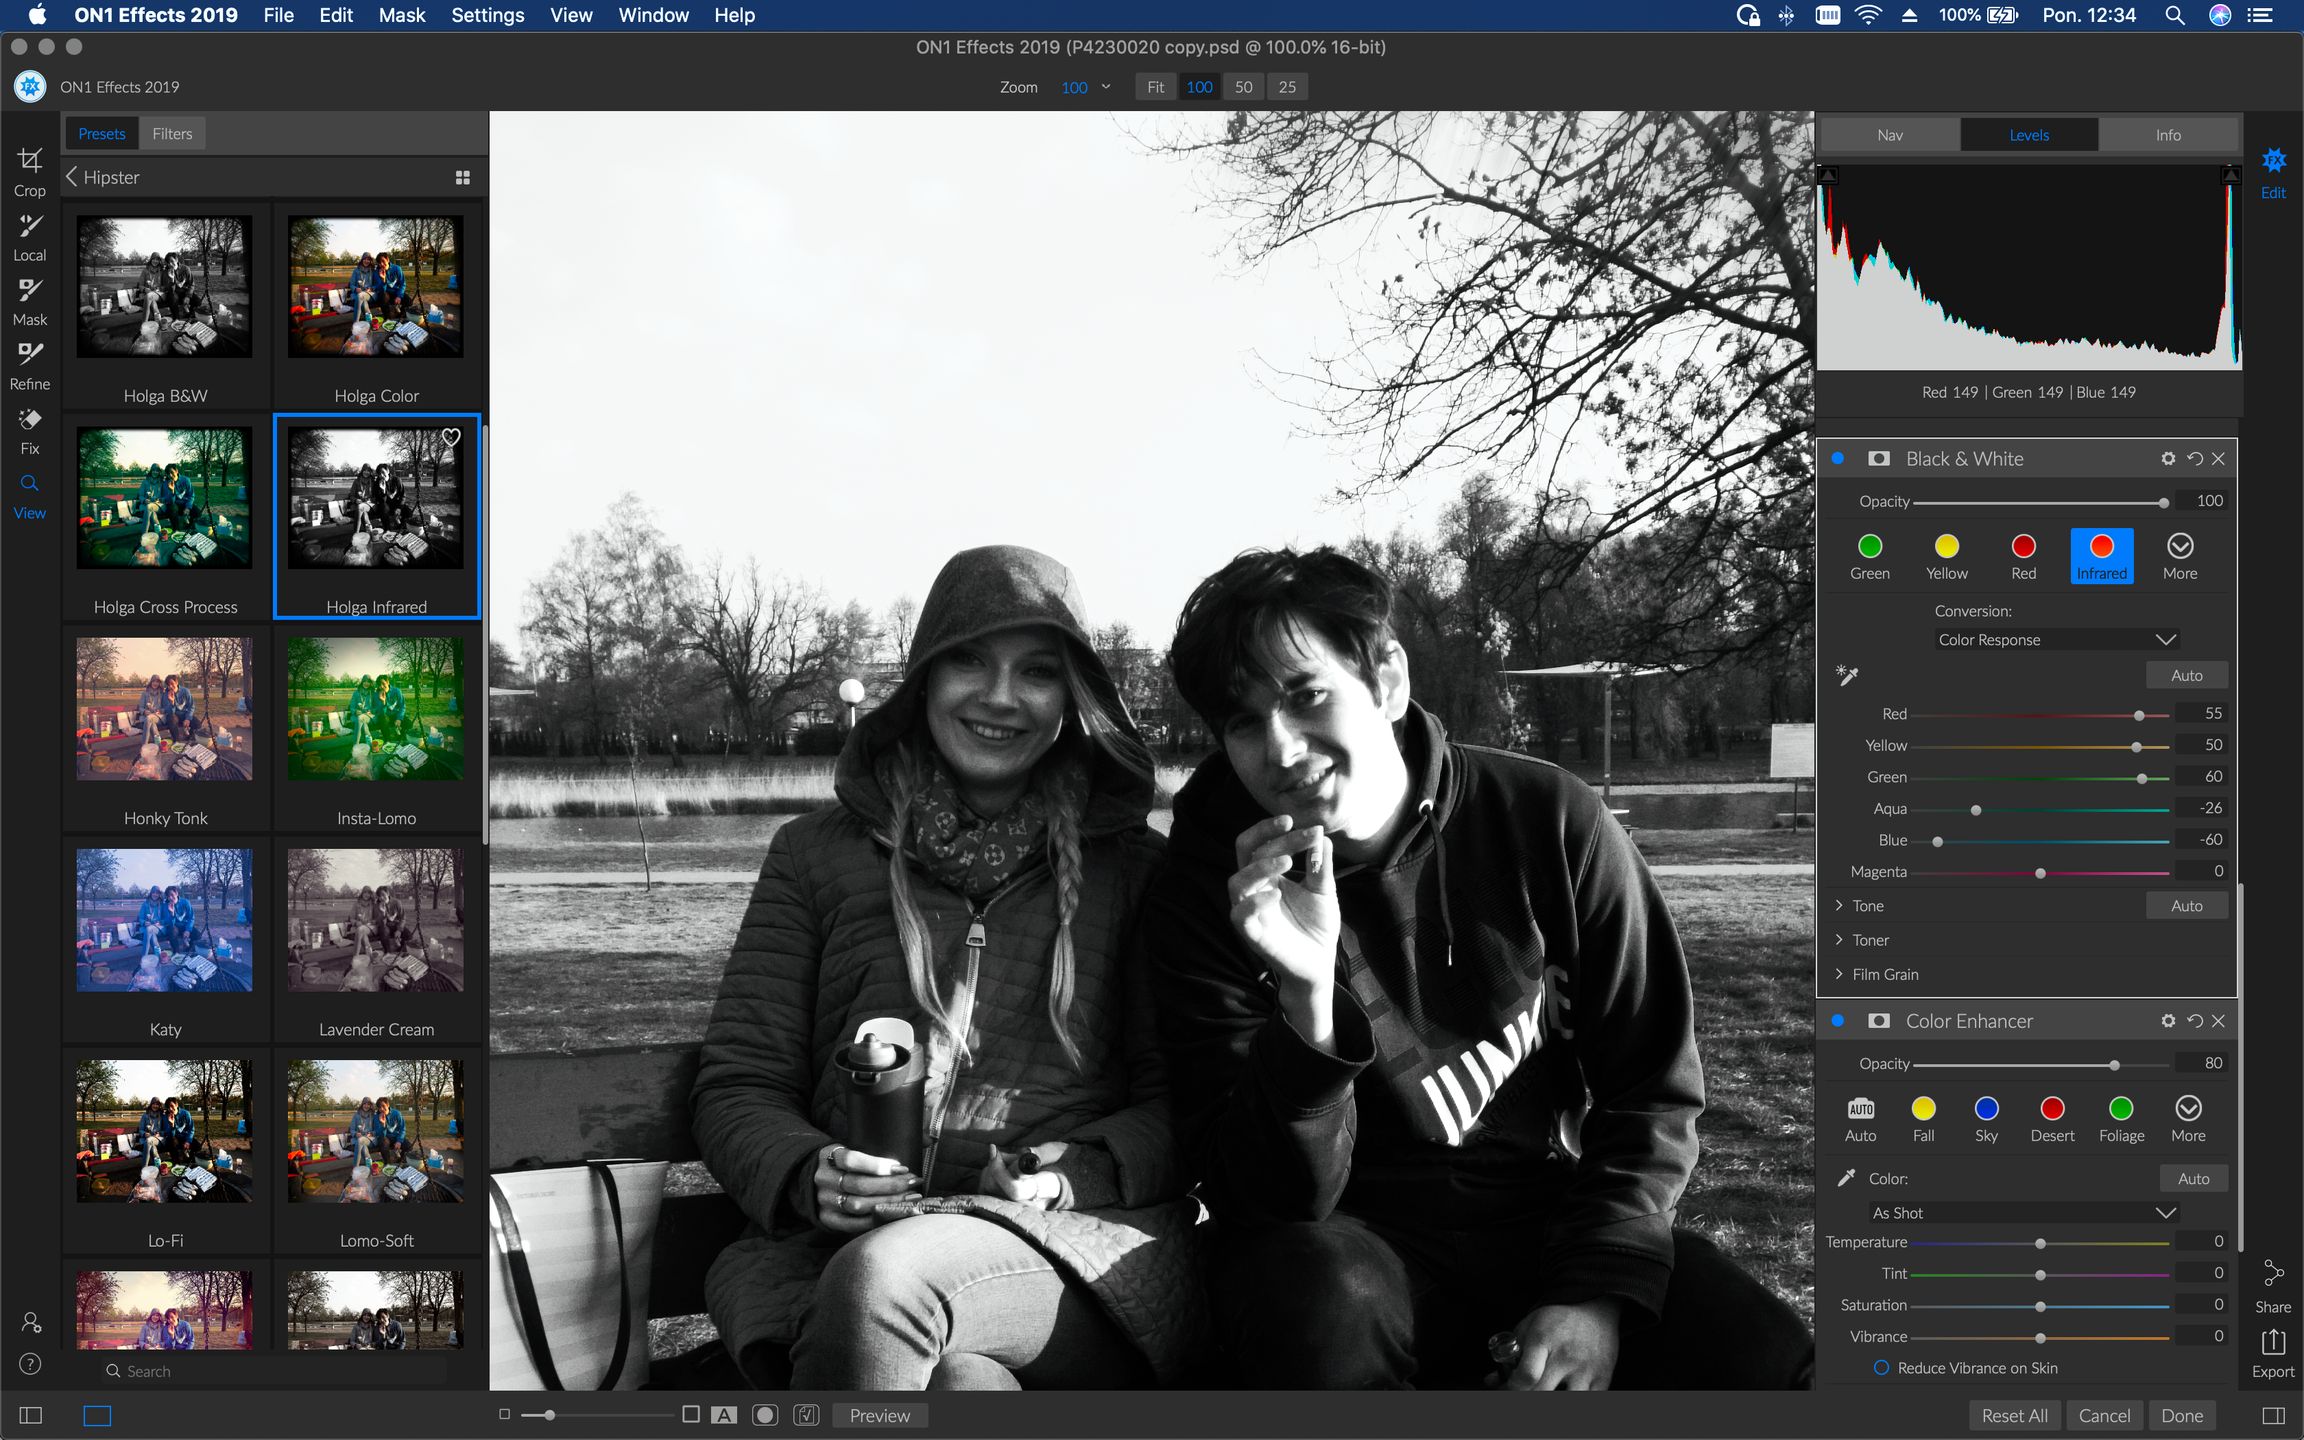Click the color picker eyedropper in Black & White
The height and width of the screenshot is (1440, 2304).
click(1847, 675)
